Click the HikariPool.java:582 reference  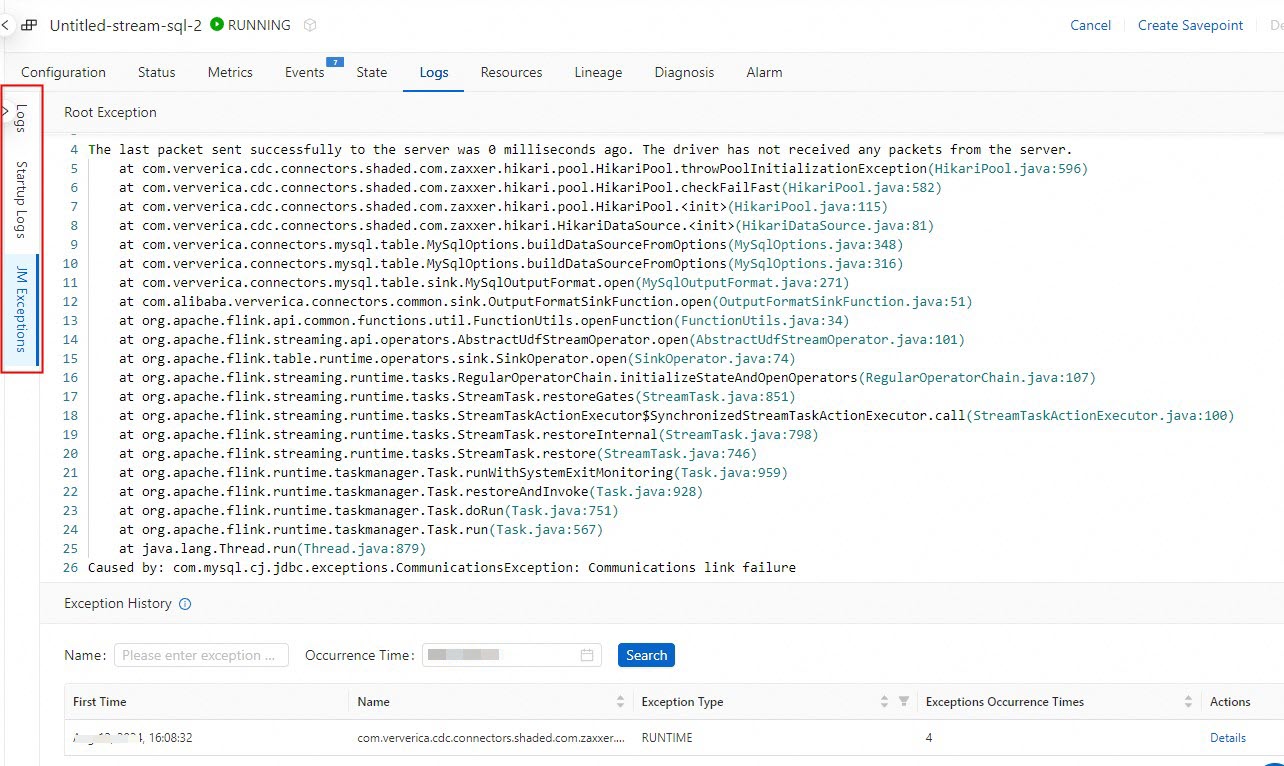point(861,188)
